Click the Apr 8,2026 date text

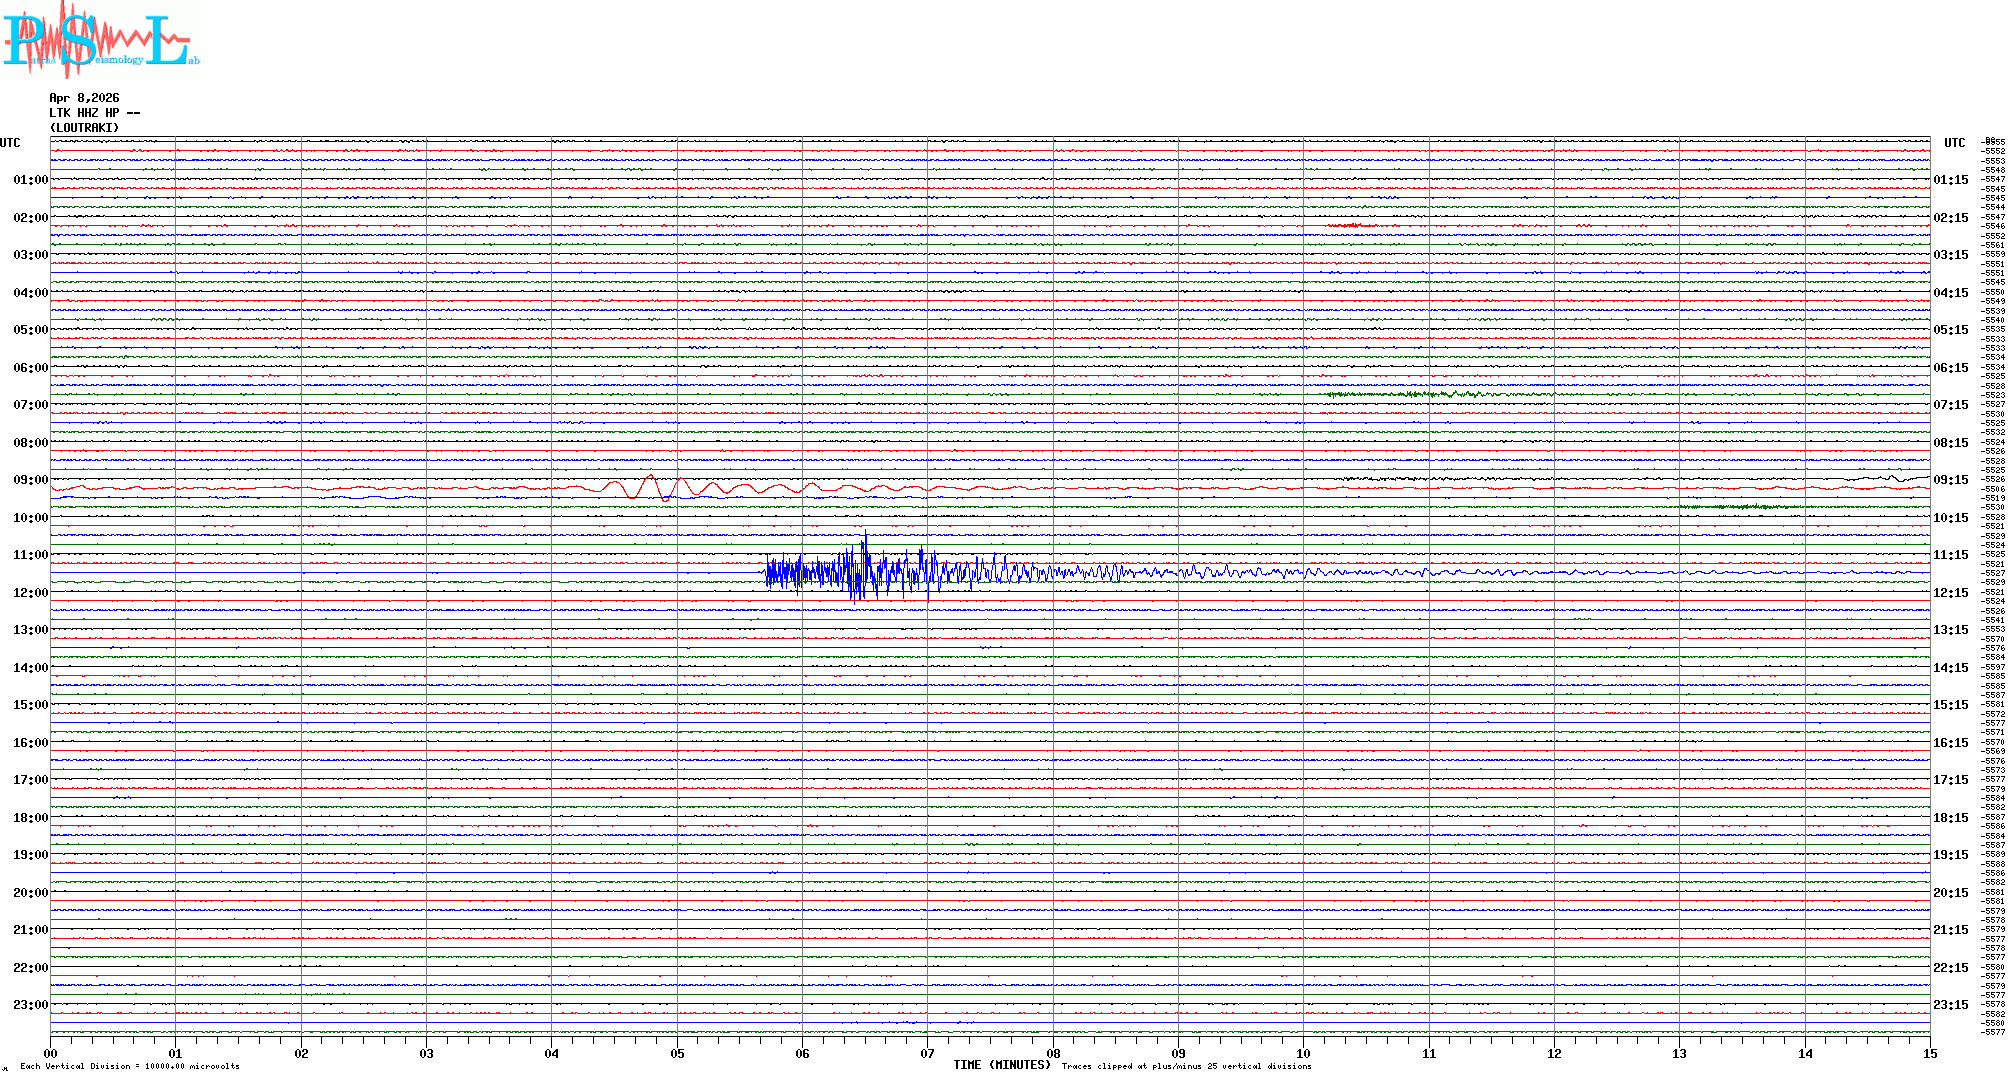(x=84, y=98)
